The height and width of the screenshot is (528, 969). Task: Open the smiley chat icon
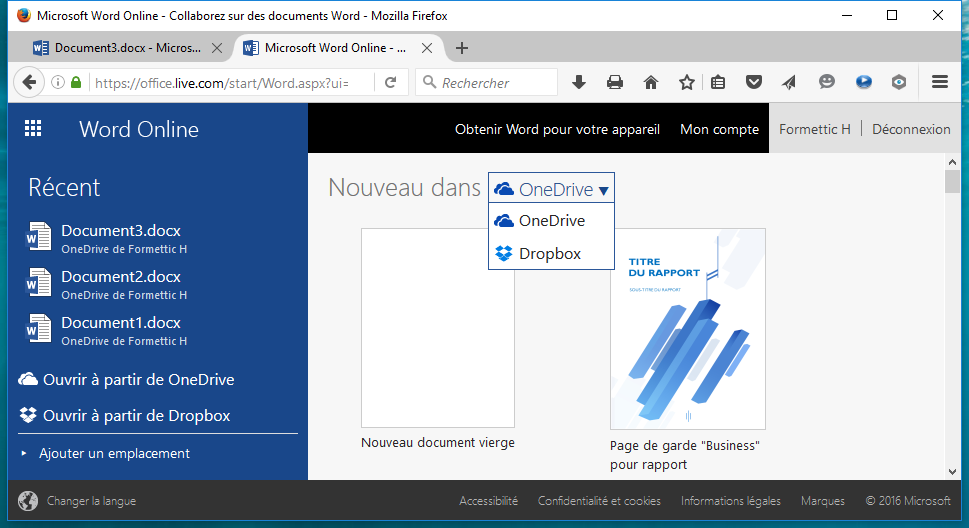826,82
